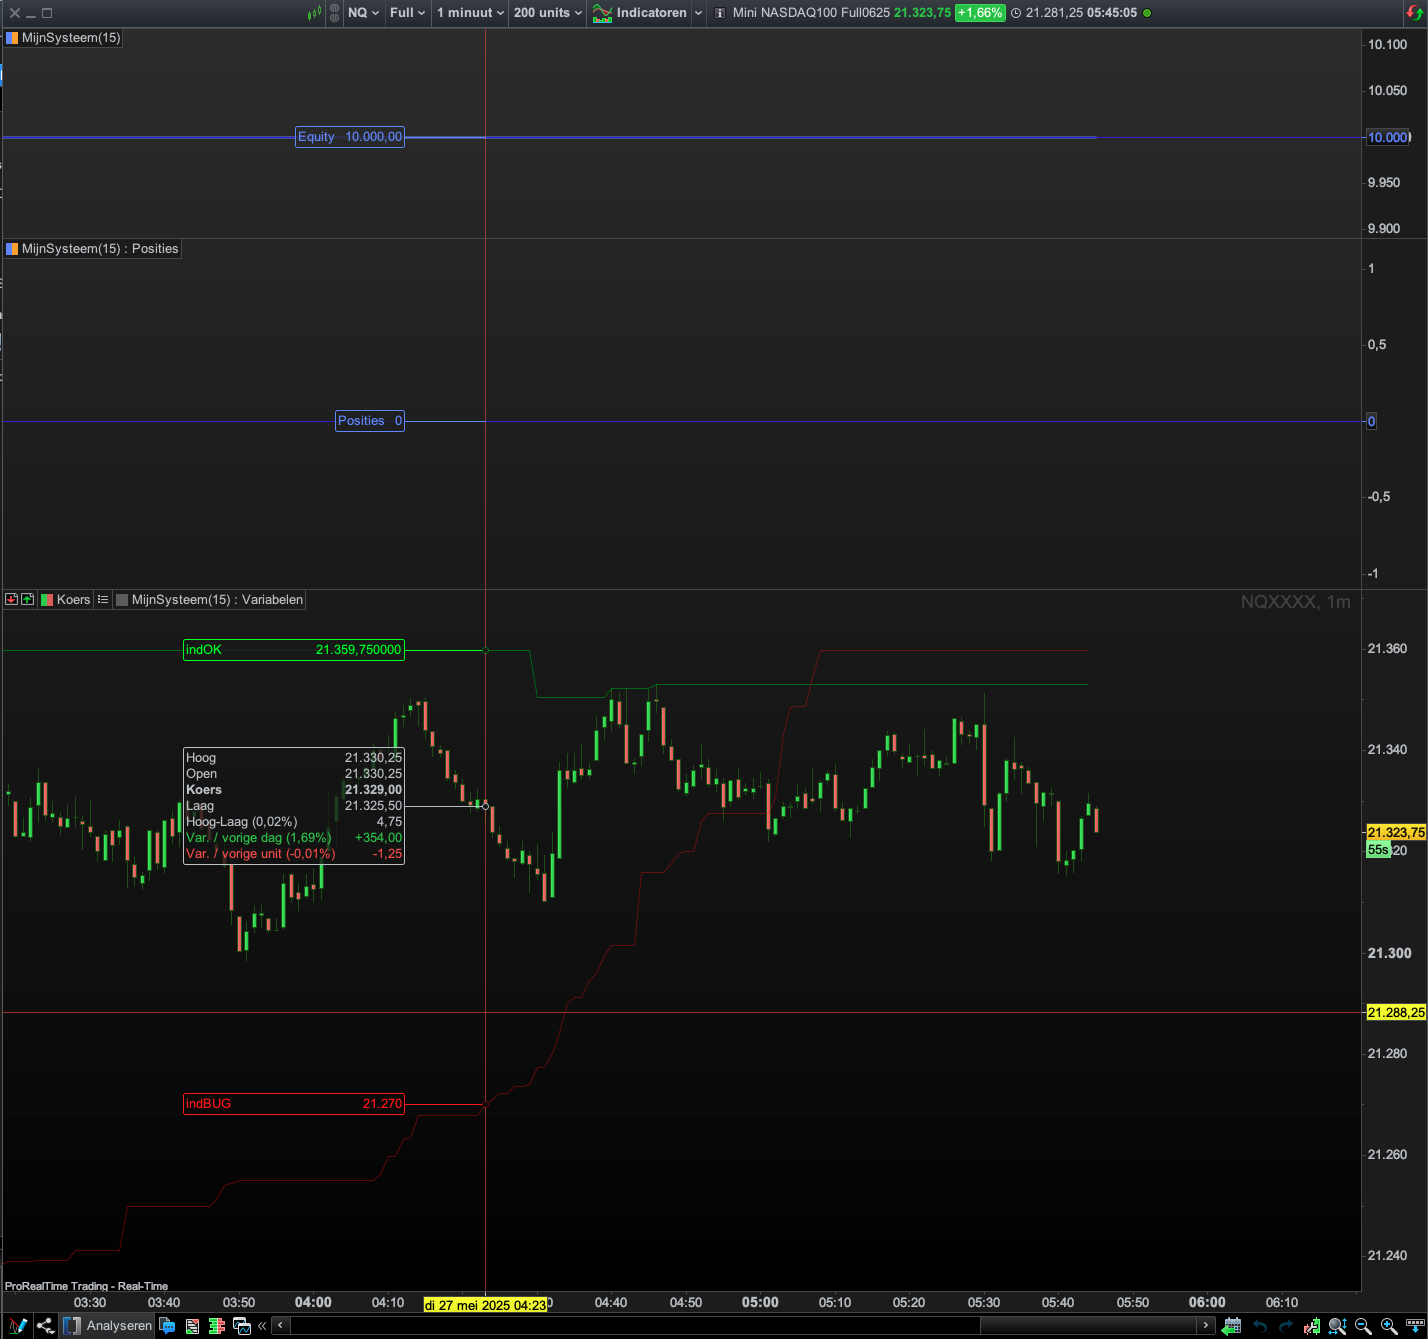The image size is (1428, 1339).
Task: Click the Equity 10.000,00 value label
Action: tap(350, 137)
